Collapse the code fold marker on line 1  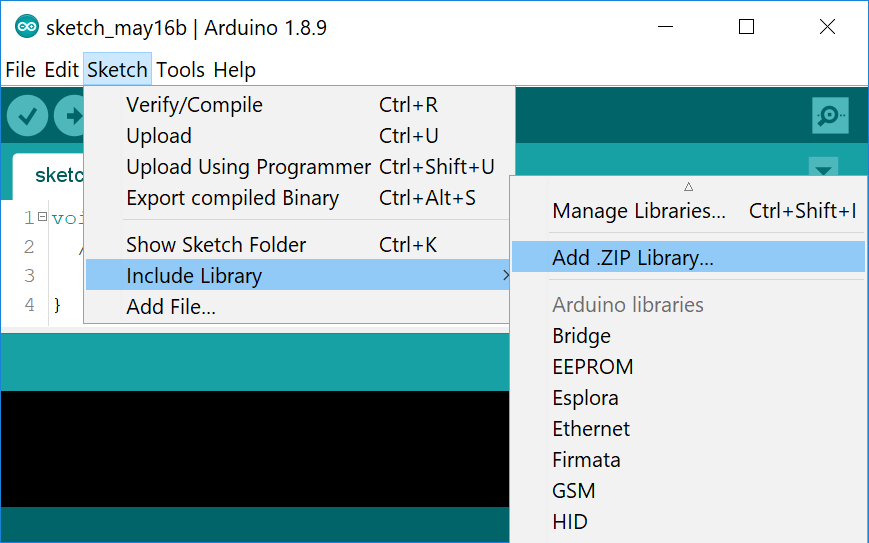[42, 217]
